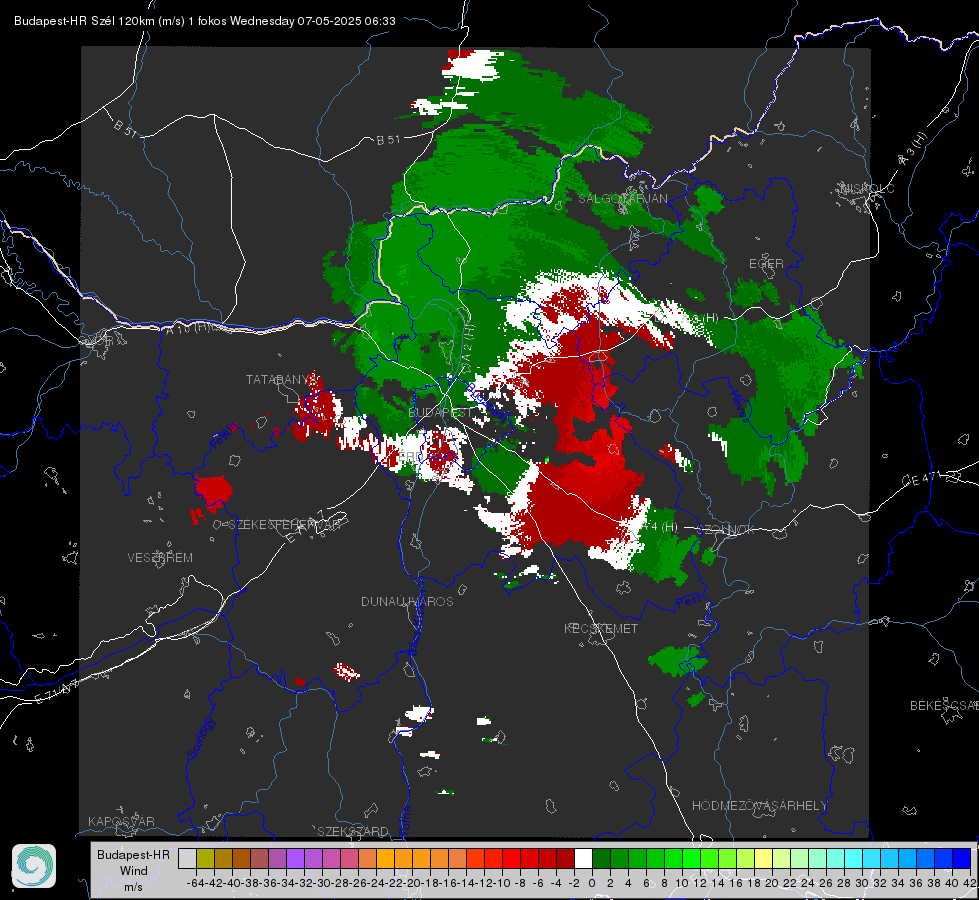The width and height of the screenshot is (979, 900).
Task: Click the '42' value on the legend scale
Action: [x=970, y=883]
